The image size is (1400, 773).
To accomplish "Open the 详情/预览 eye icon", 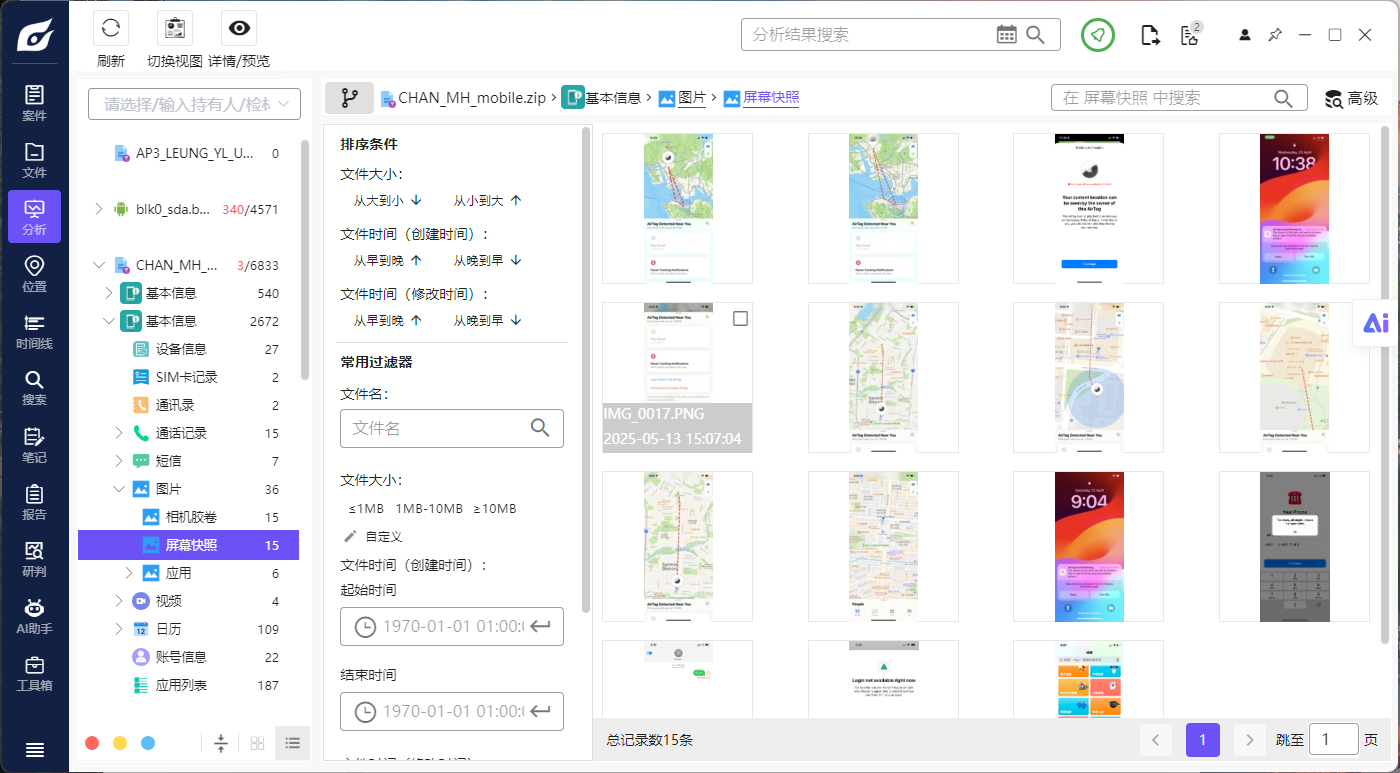I will tap(239, 28).
